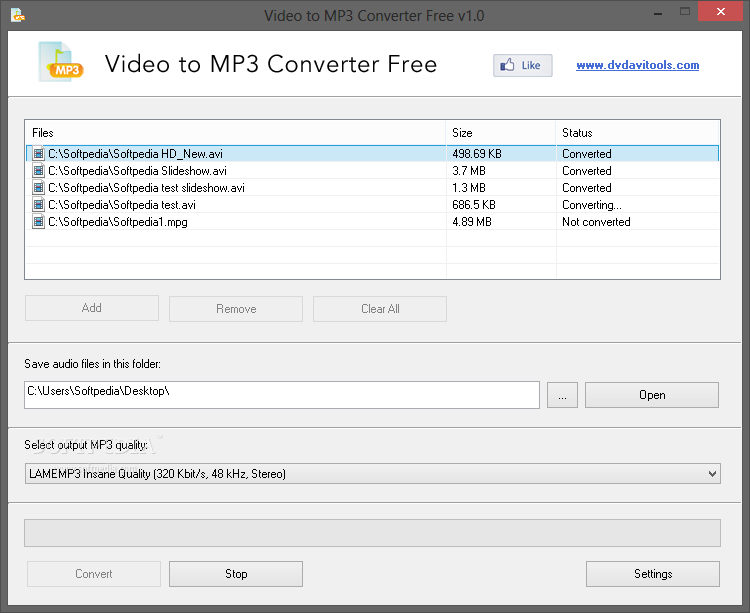Click the Clear All button

click(x=380, y=309)
